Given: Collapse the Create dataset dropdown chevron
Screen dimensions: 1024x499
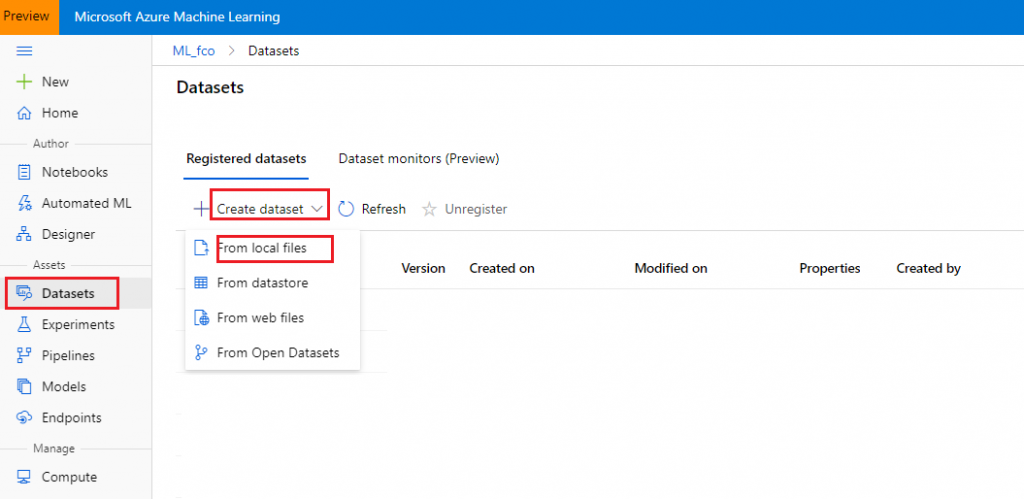Looking at the screenshot, I should pyautogui.click(x=317, y=209).
